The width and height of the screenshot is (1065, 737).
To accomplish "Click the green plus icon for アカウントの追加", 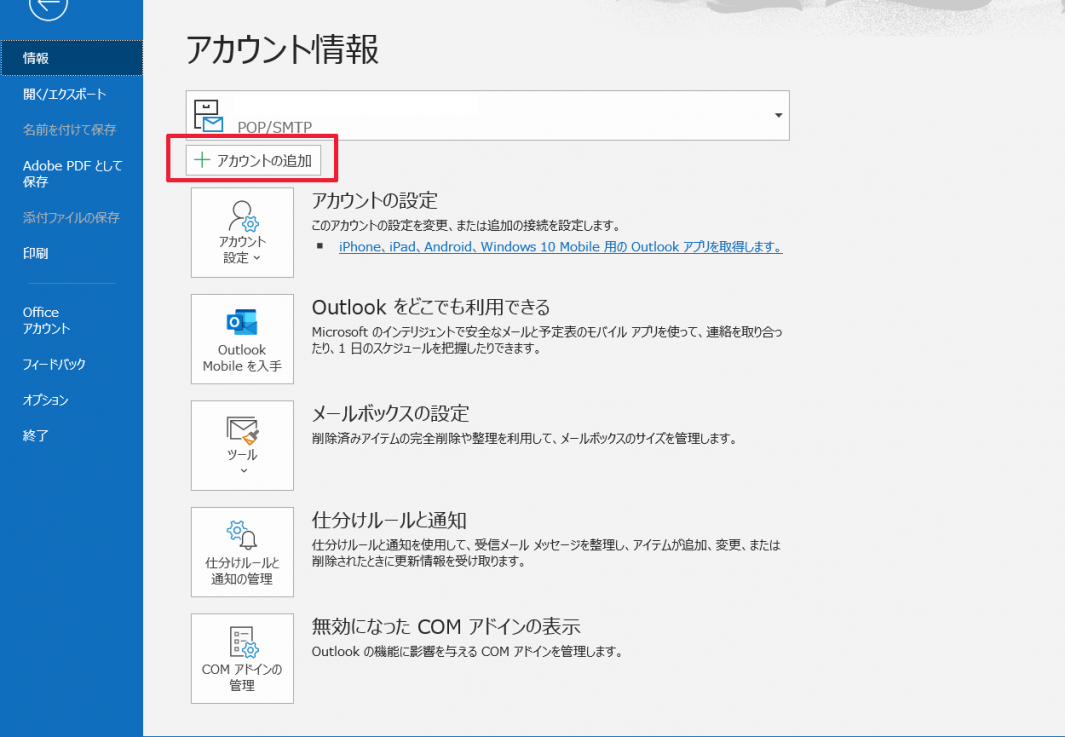I will pyautogui.click(x=202, y=160).
